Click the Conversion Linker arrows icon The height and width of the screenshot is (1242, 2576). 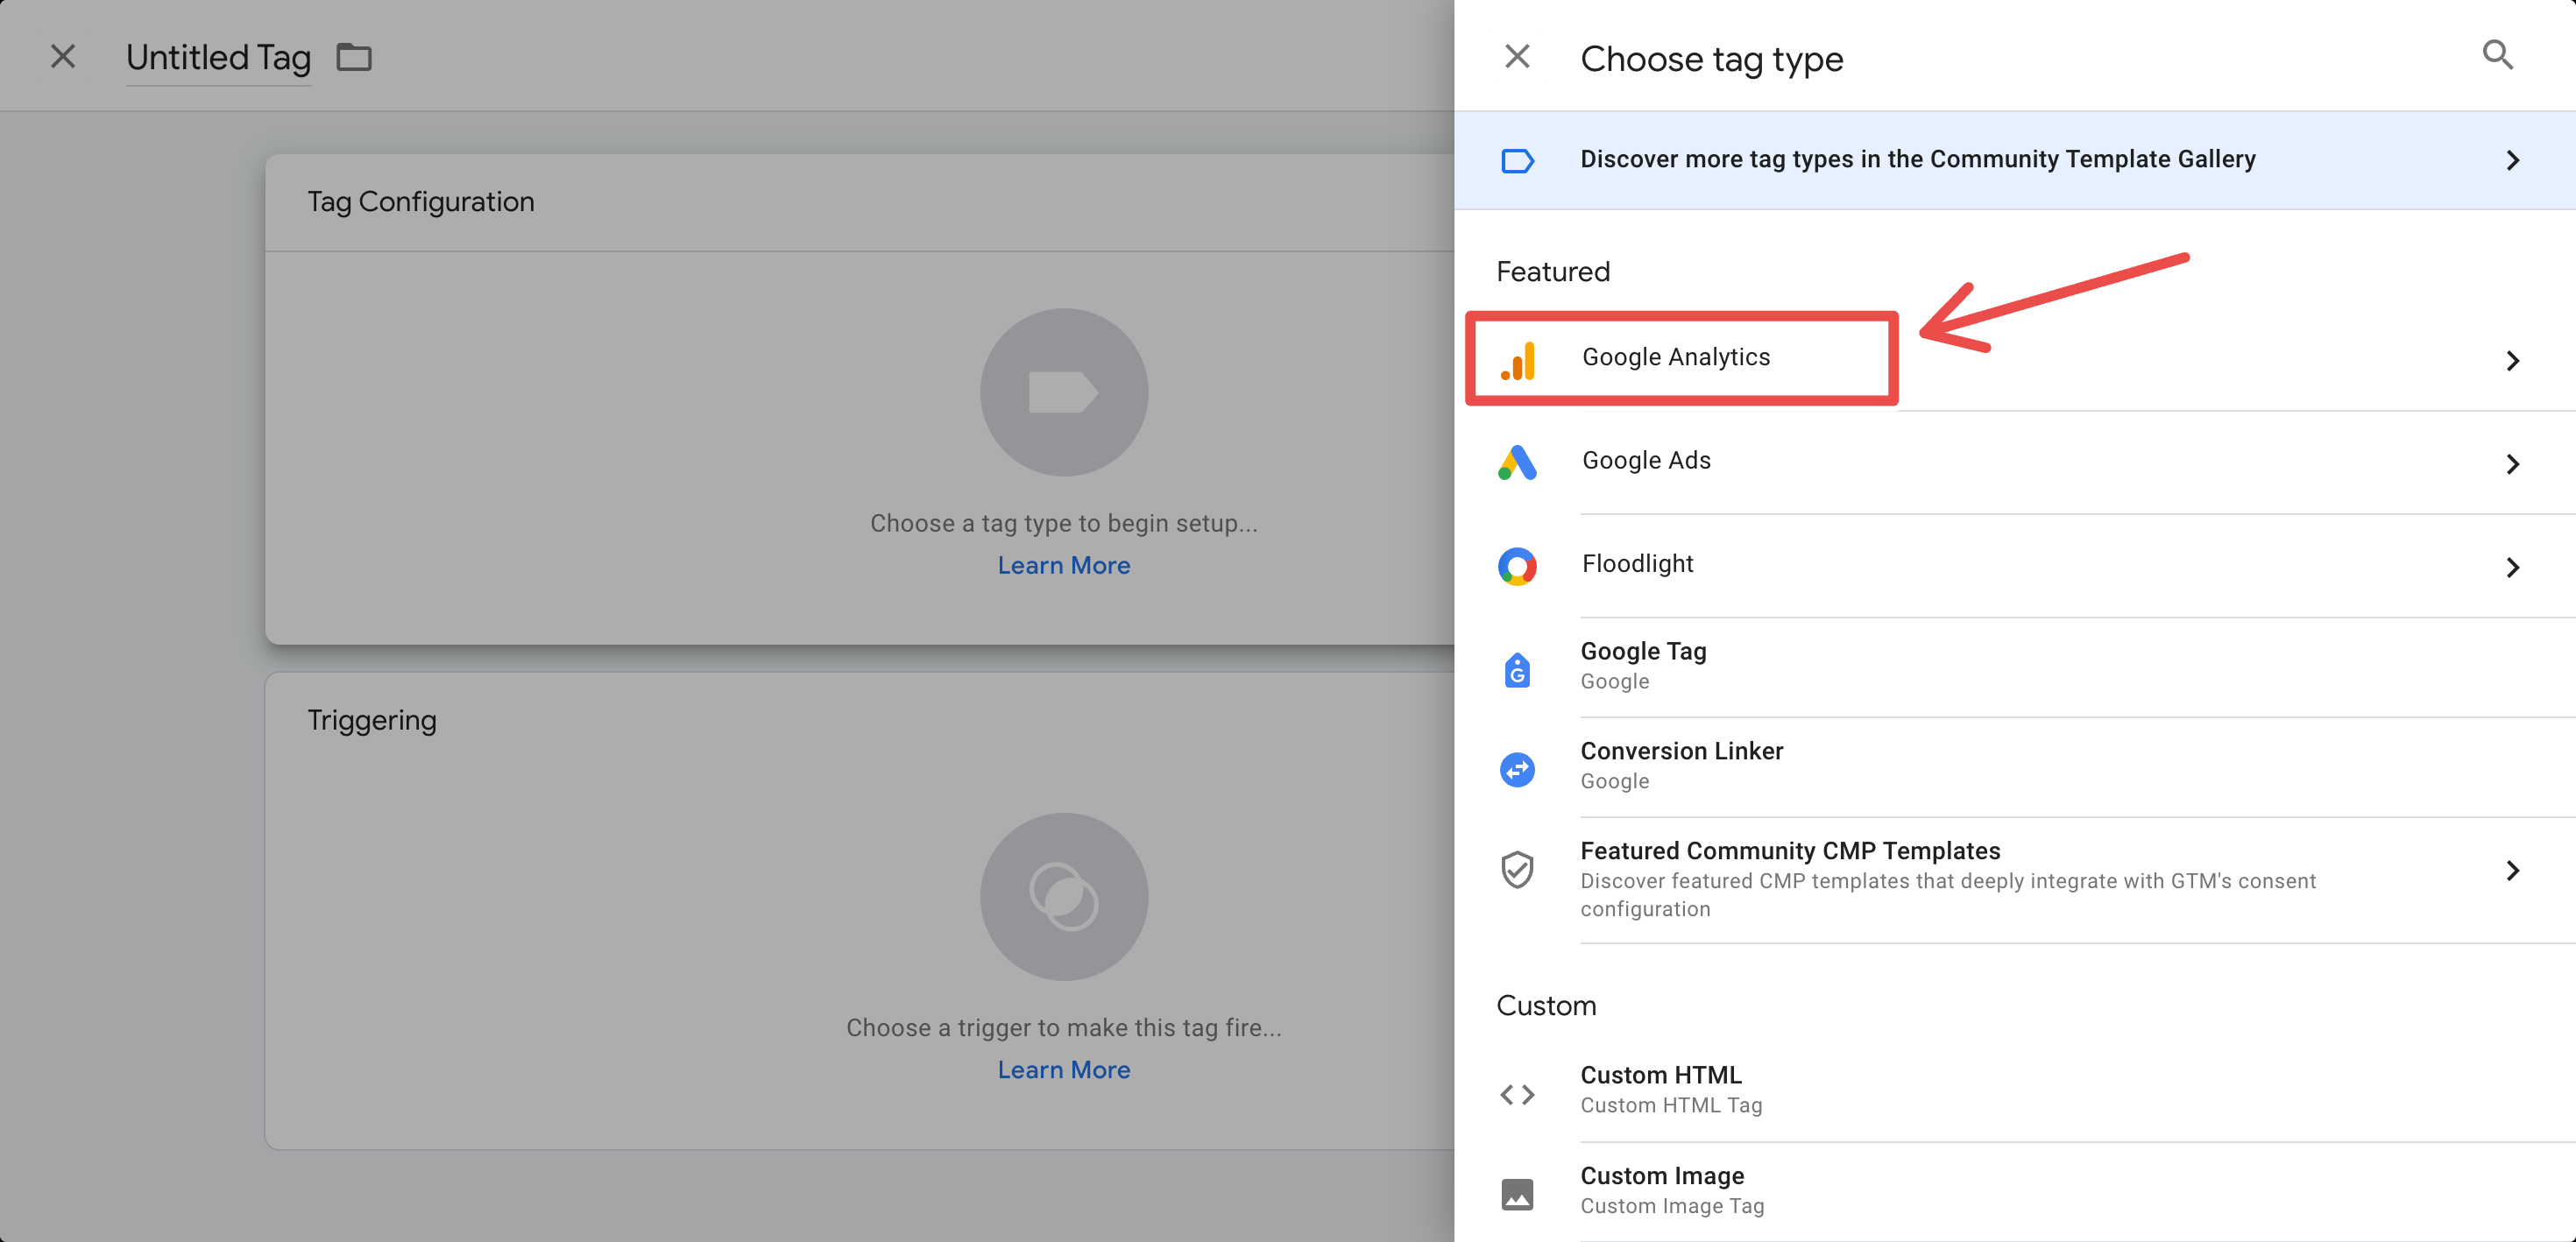click(x=1517, y=769)
